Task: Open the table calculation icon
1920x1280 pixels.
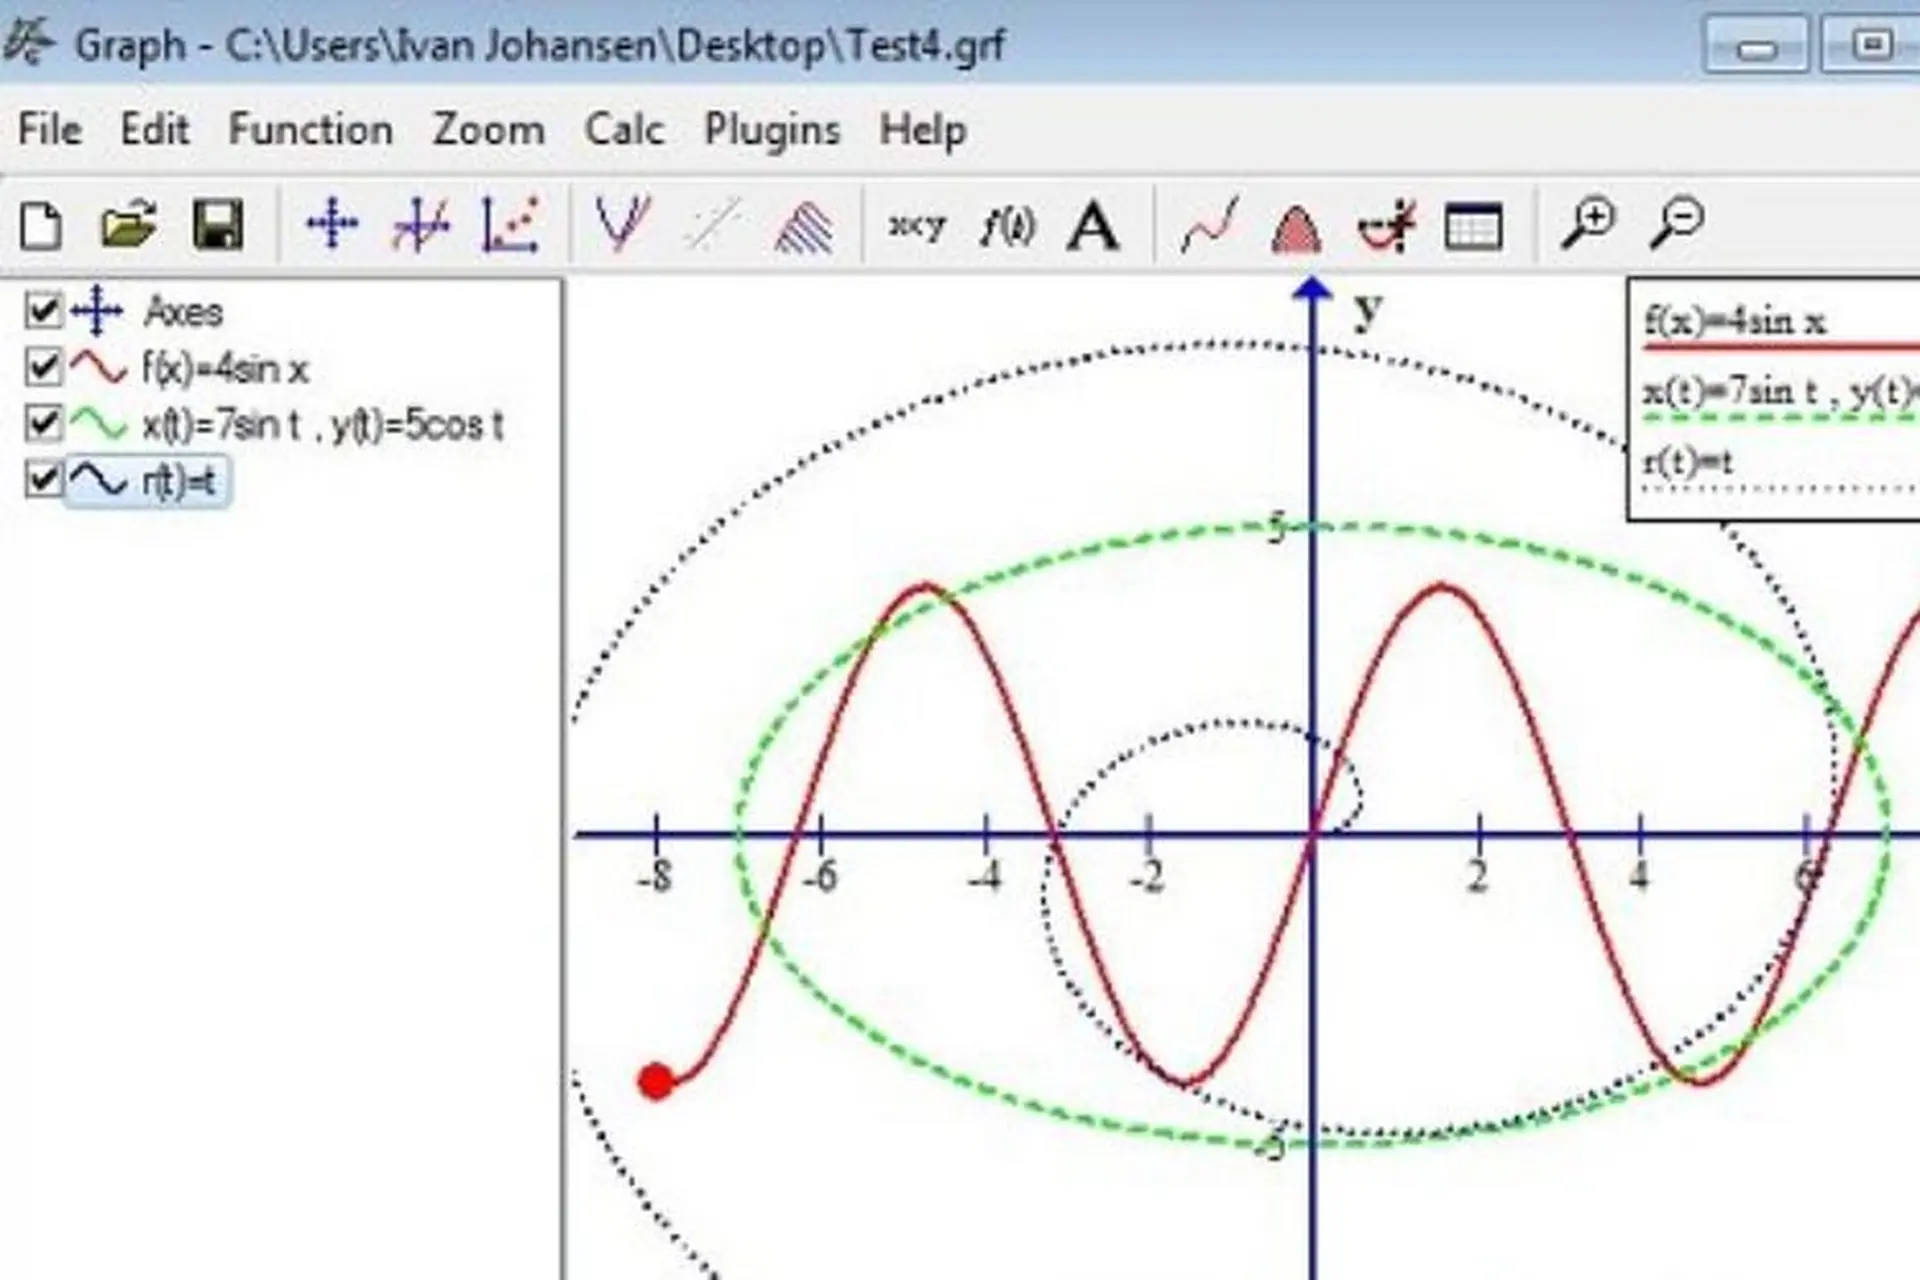Action: (x=1473, y=226)
